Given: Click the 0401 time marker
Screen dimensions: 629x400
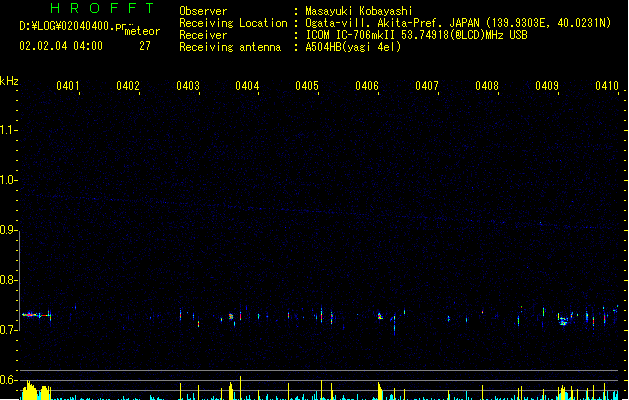Looking at the screenshot, I should click(x=68, y=86).
